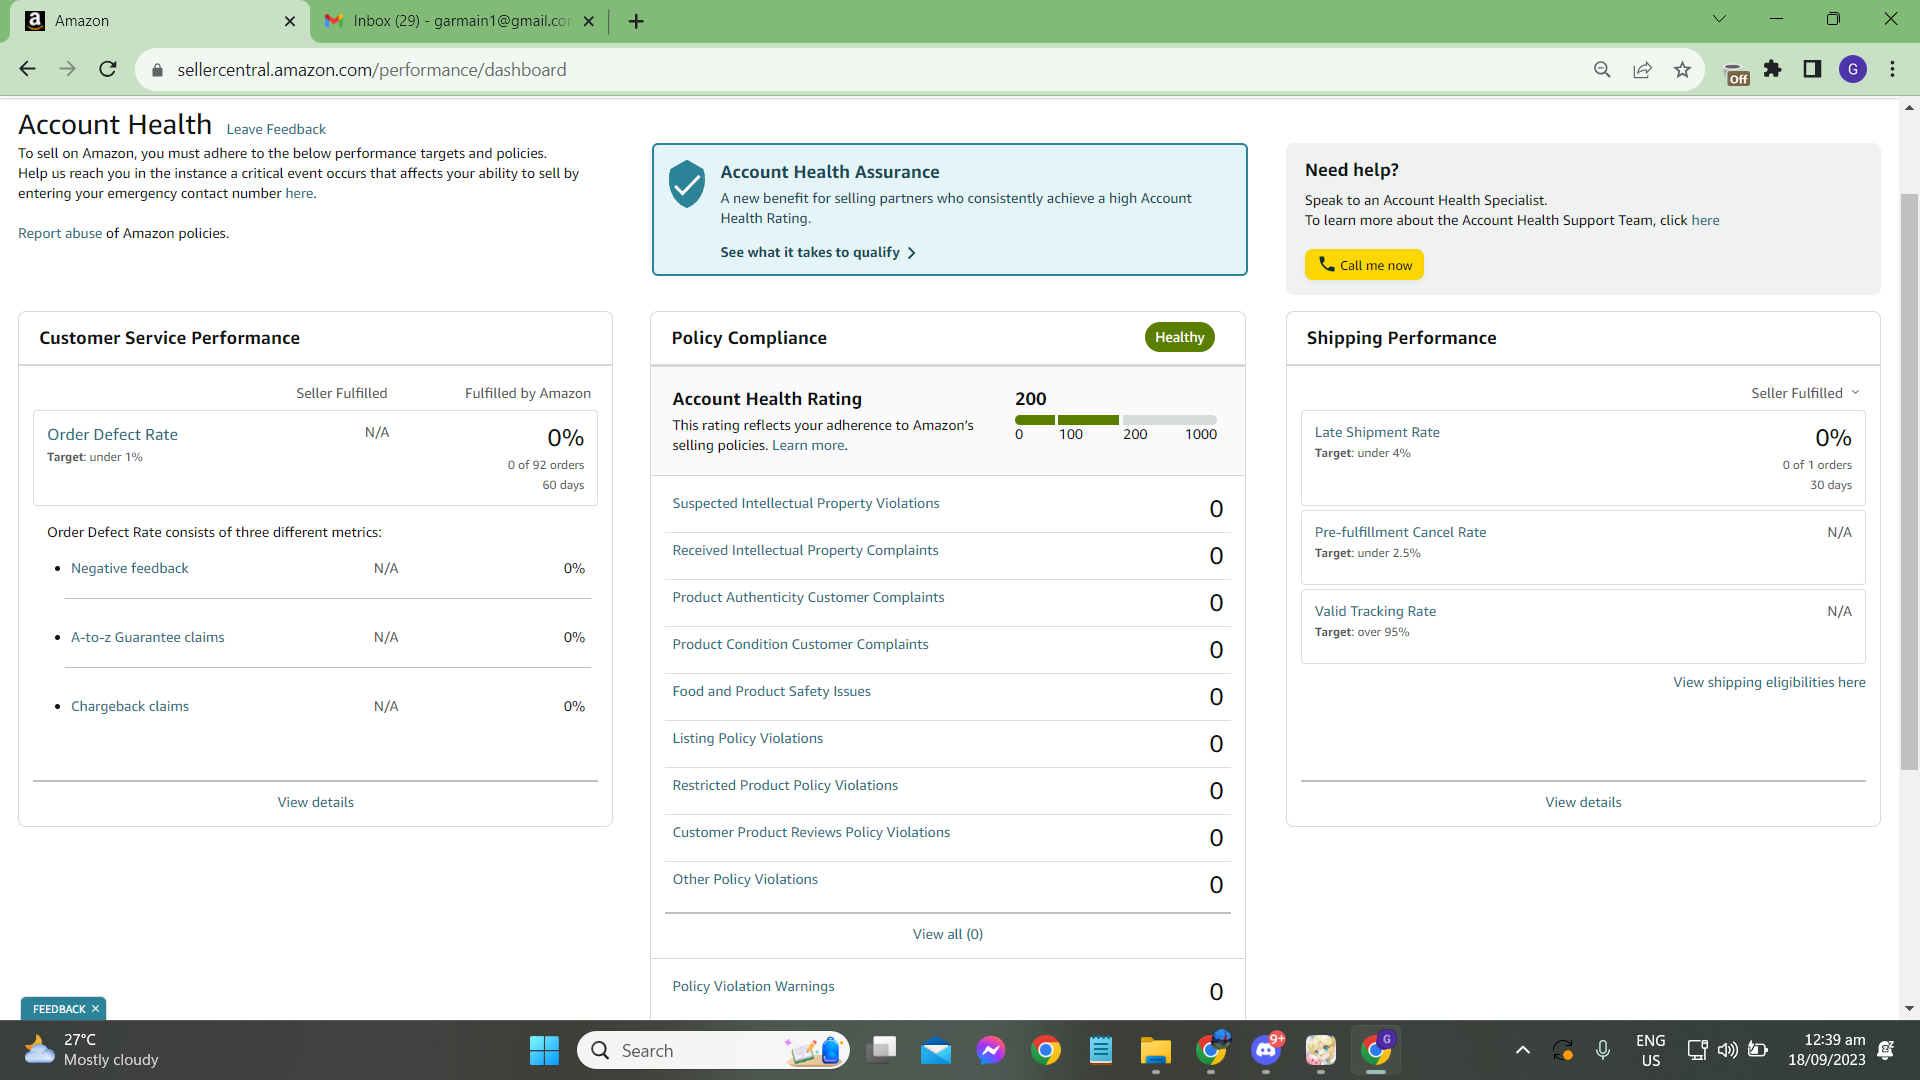Open Other Policy Violations
Viewport: 1920px width, 1080px height.
click(745, 879)
